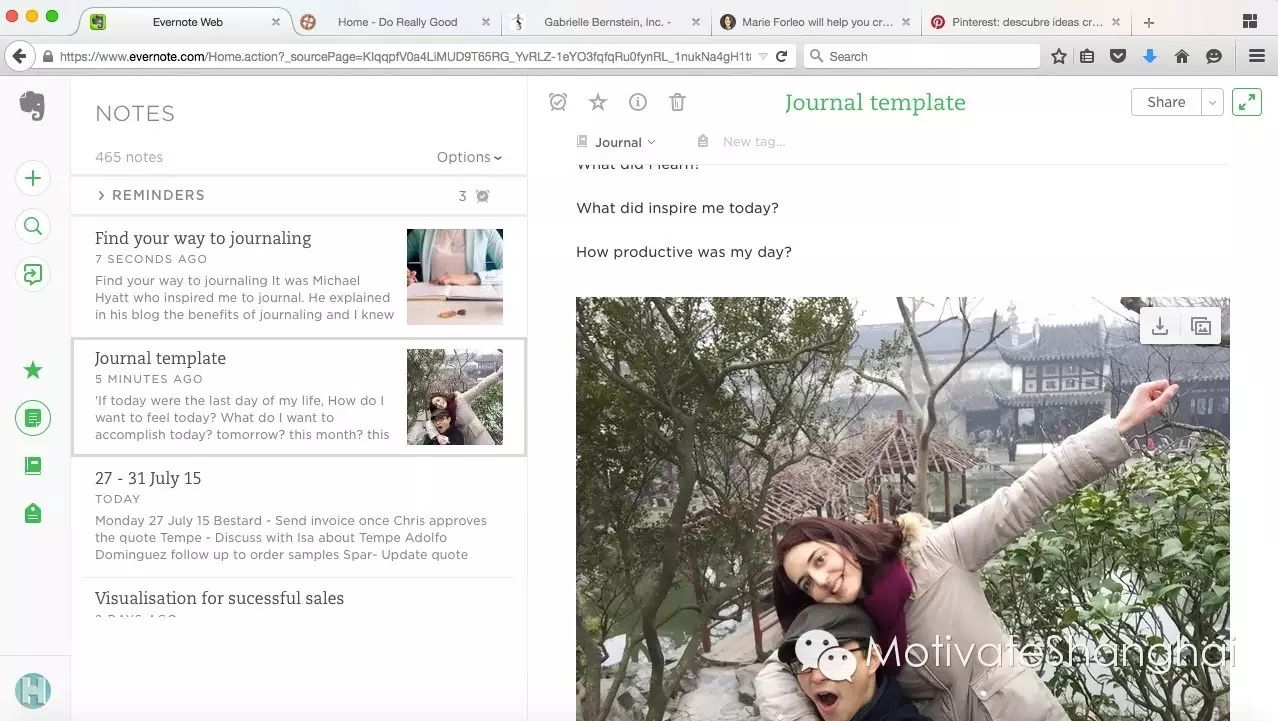Click the 465 notes count label
The image size is (1278, 721).
[x=129, y=157]
